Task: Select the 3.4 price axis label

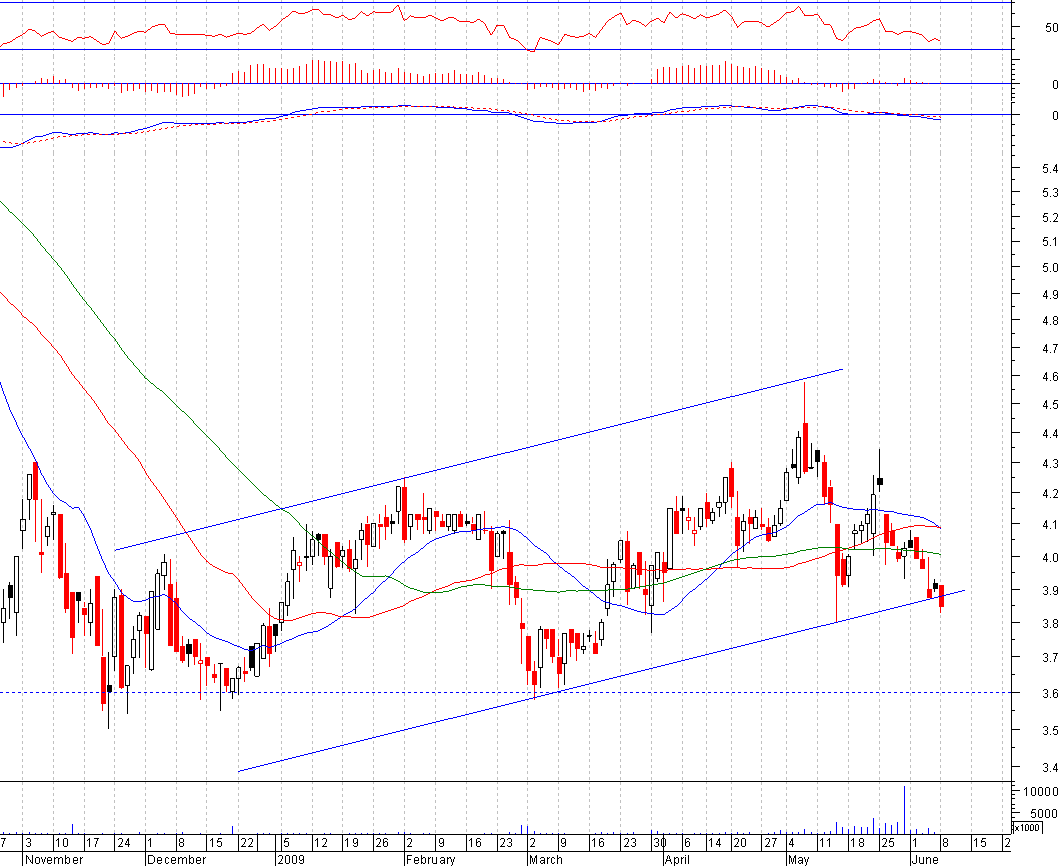Action: [x=1050, y=768]
